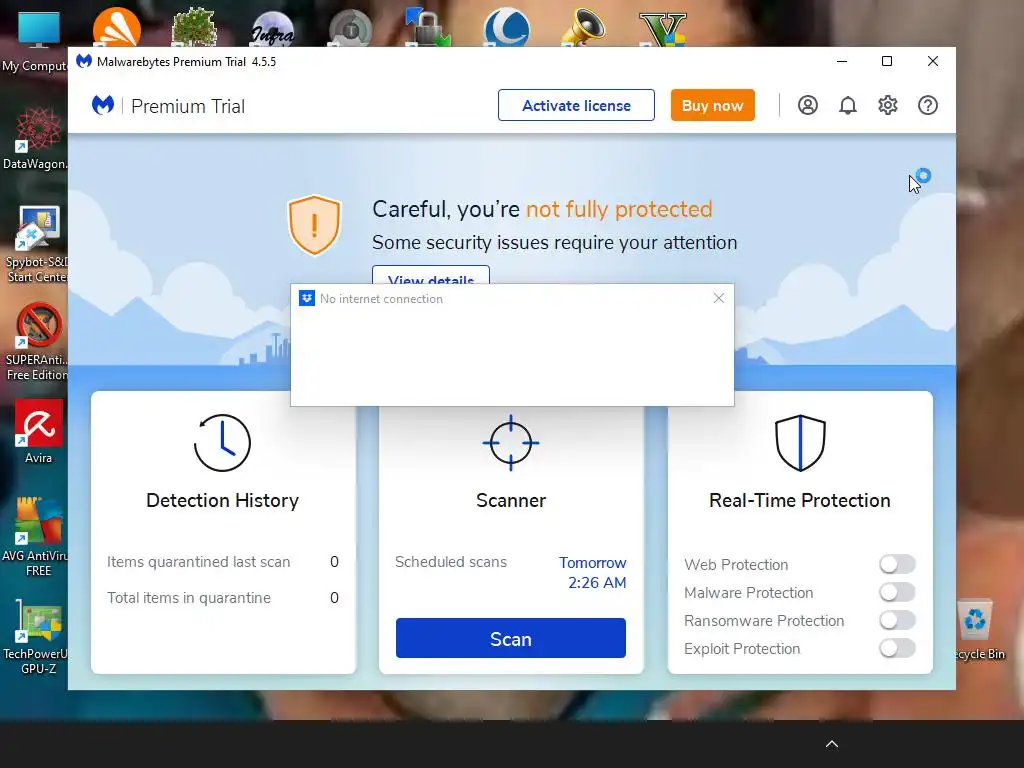Click the Exploit Protection label
Viewport: 1024px width, 768px height.
[742, 648]
